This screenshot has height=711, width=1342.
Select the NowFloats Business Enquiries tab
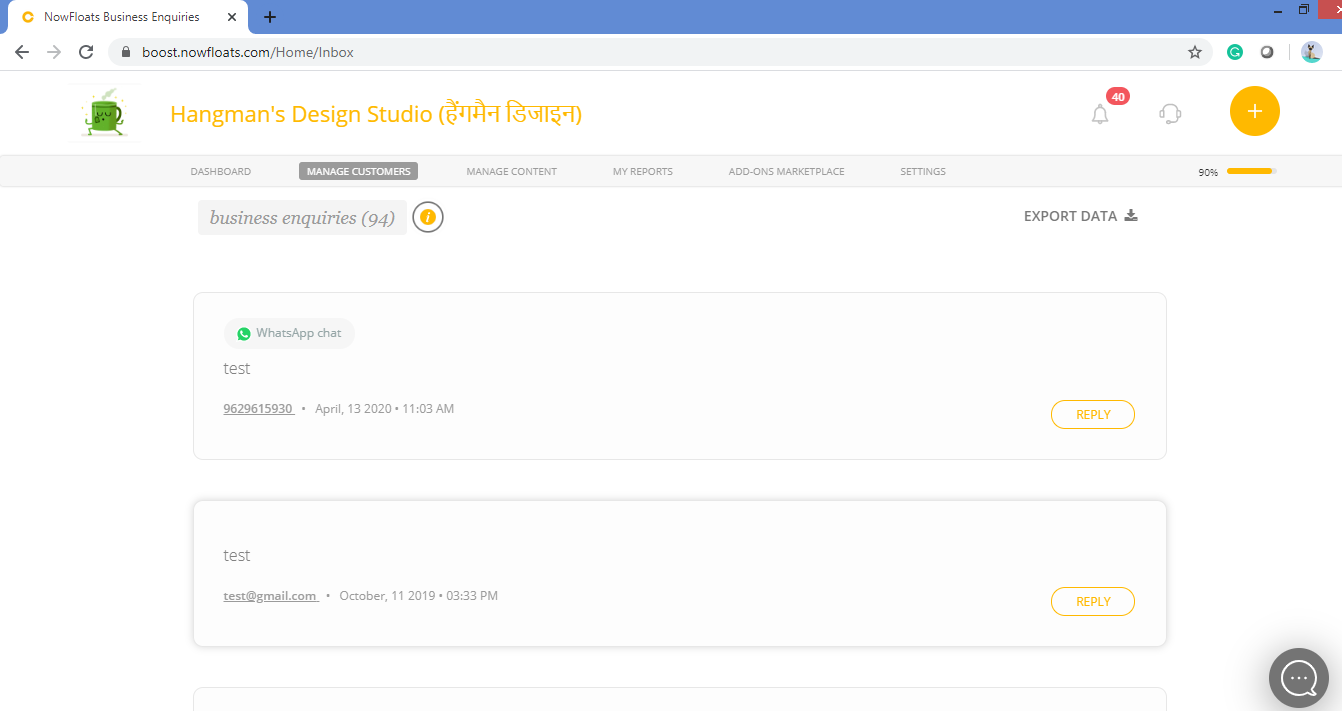click(x=128, y=17)
